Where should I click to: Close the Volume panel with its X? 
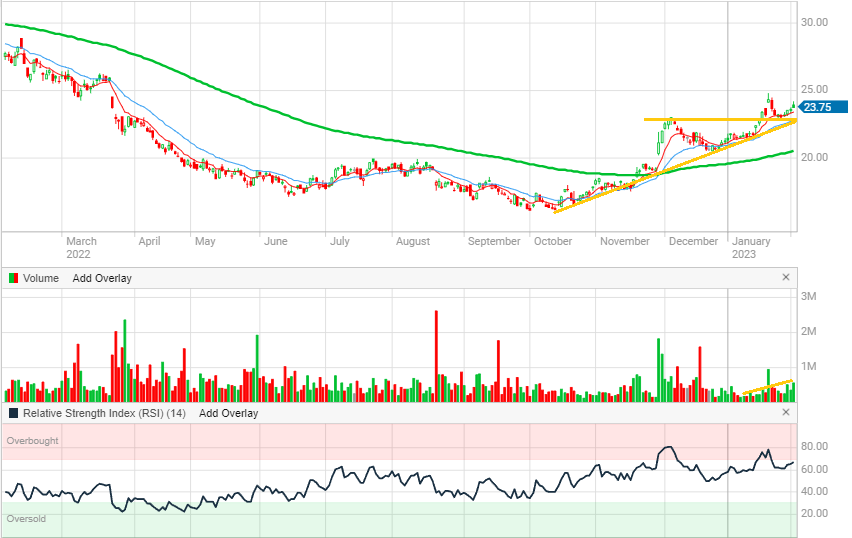(x=786, y=277)
